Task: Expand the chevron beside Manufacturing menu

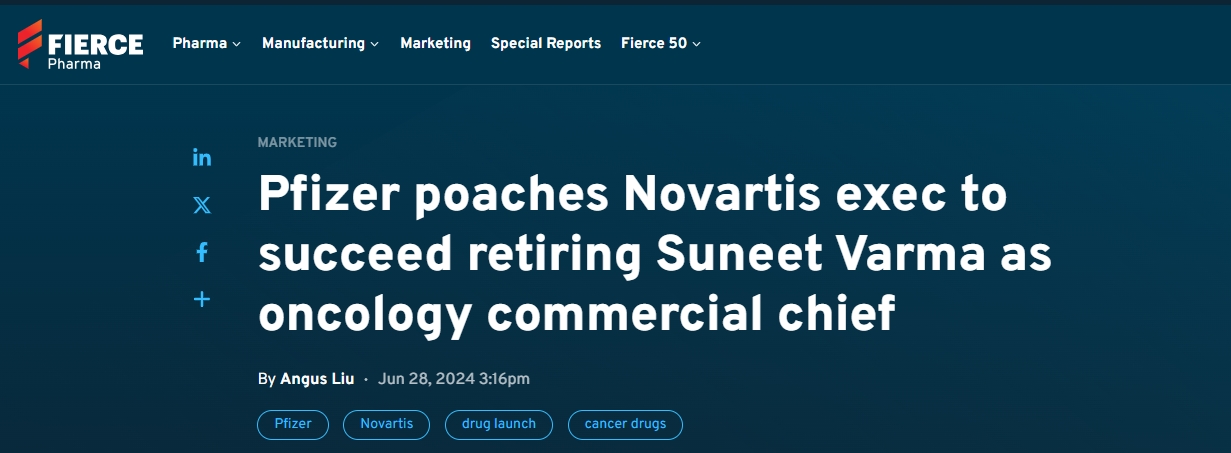Action: 375,44
